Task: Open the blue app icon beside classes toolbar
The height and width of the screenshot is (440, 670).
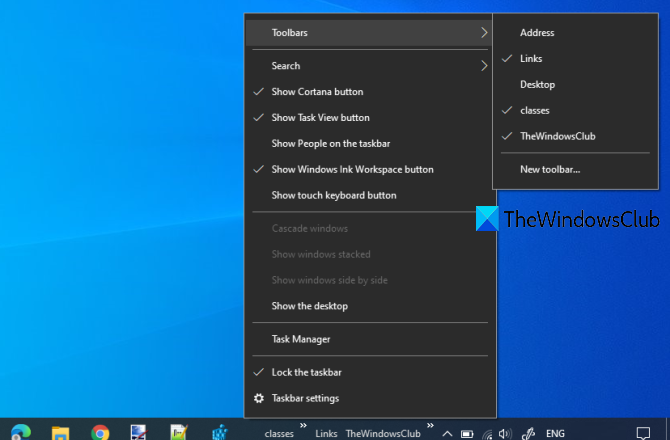Action: coord(219,432)
